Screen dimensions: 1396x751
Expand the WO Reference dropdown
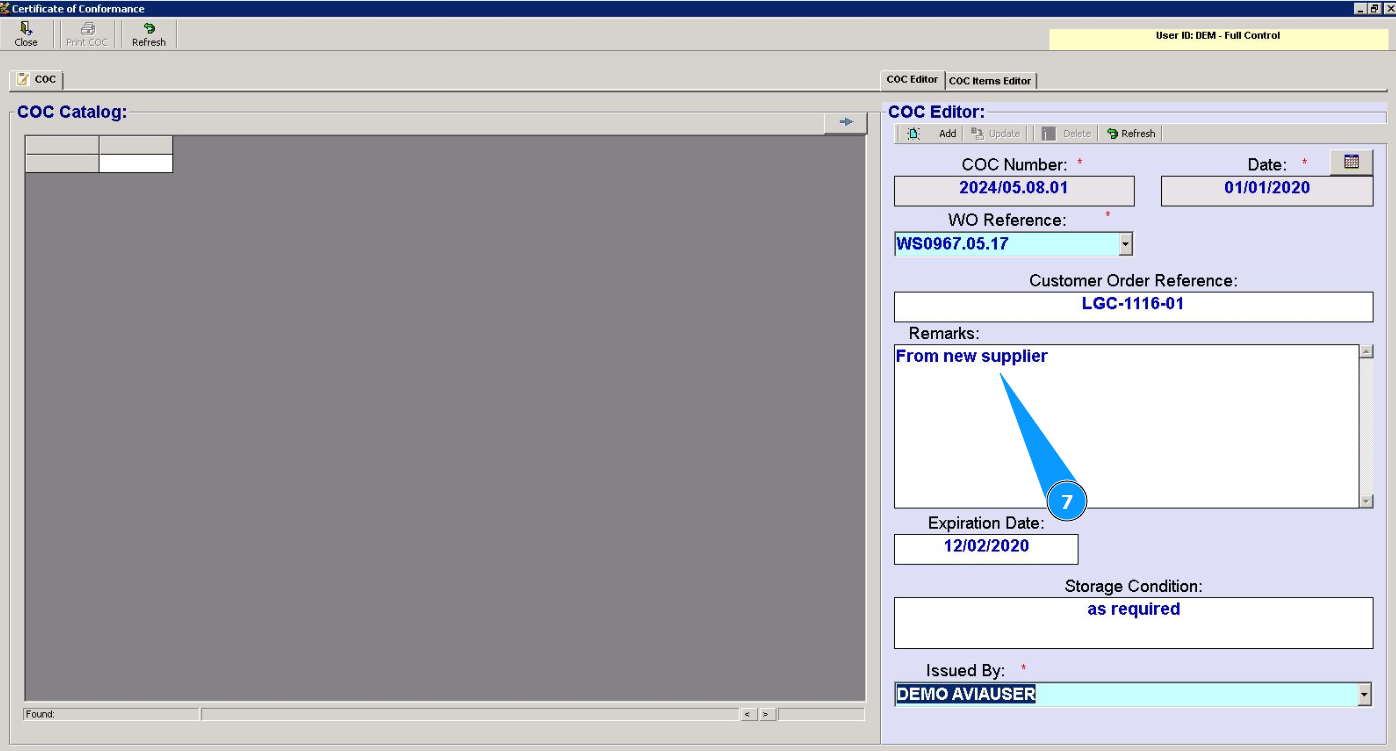[x=1126, y=243]
